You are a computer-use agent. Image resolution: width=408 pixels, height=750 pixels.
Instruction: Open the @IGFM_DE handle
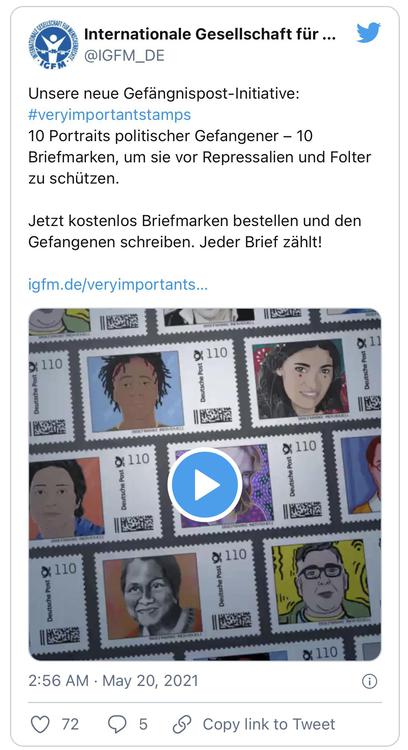124,55
